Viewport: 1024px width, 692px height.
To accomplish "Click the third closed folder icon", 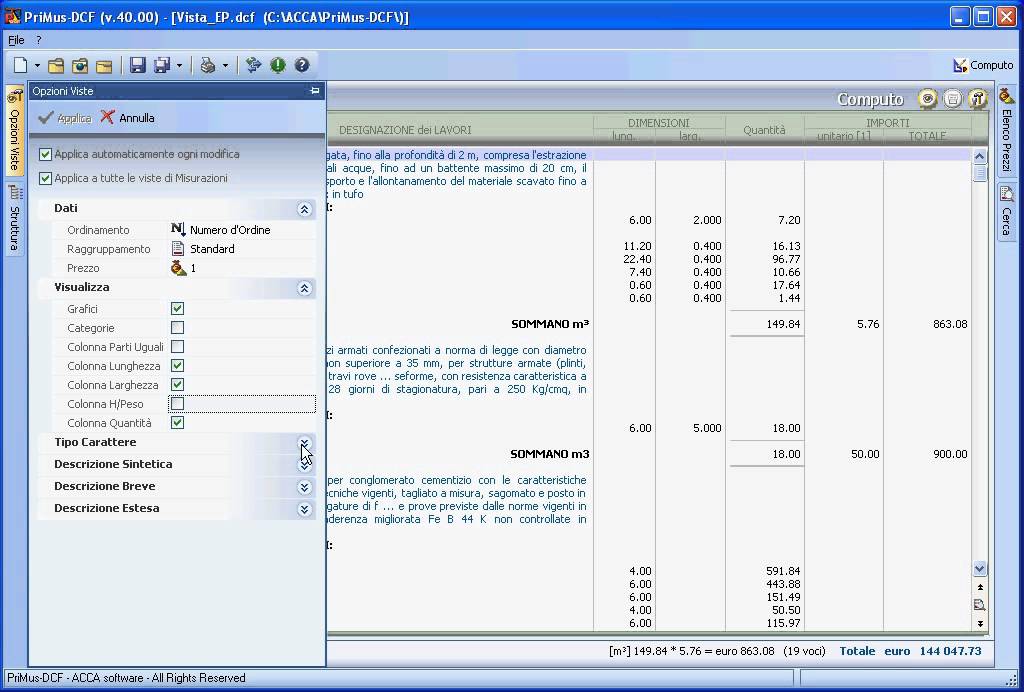I will pyautogui.click(x=104, y=65).
